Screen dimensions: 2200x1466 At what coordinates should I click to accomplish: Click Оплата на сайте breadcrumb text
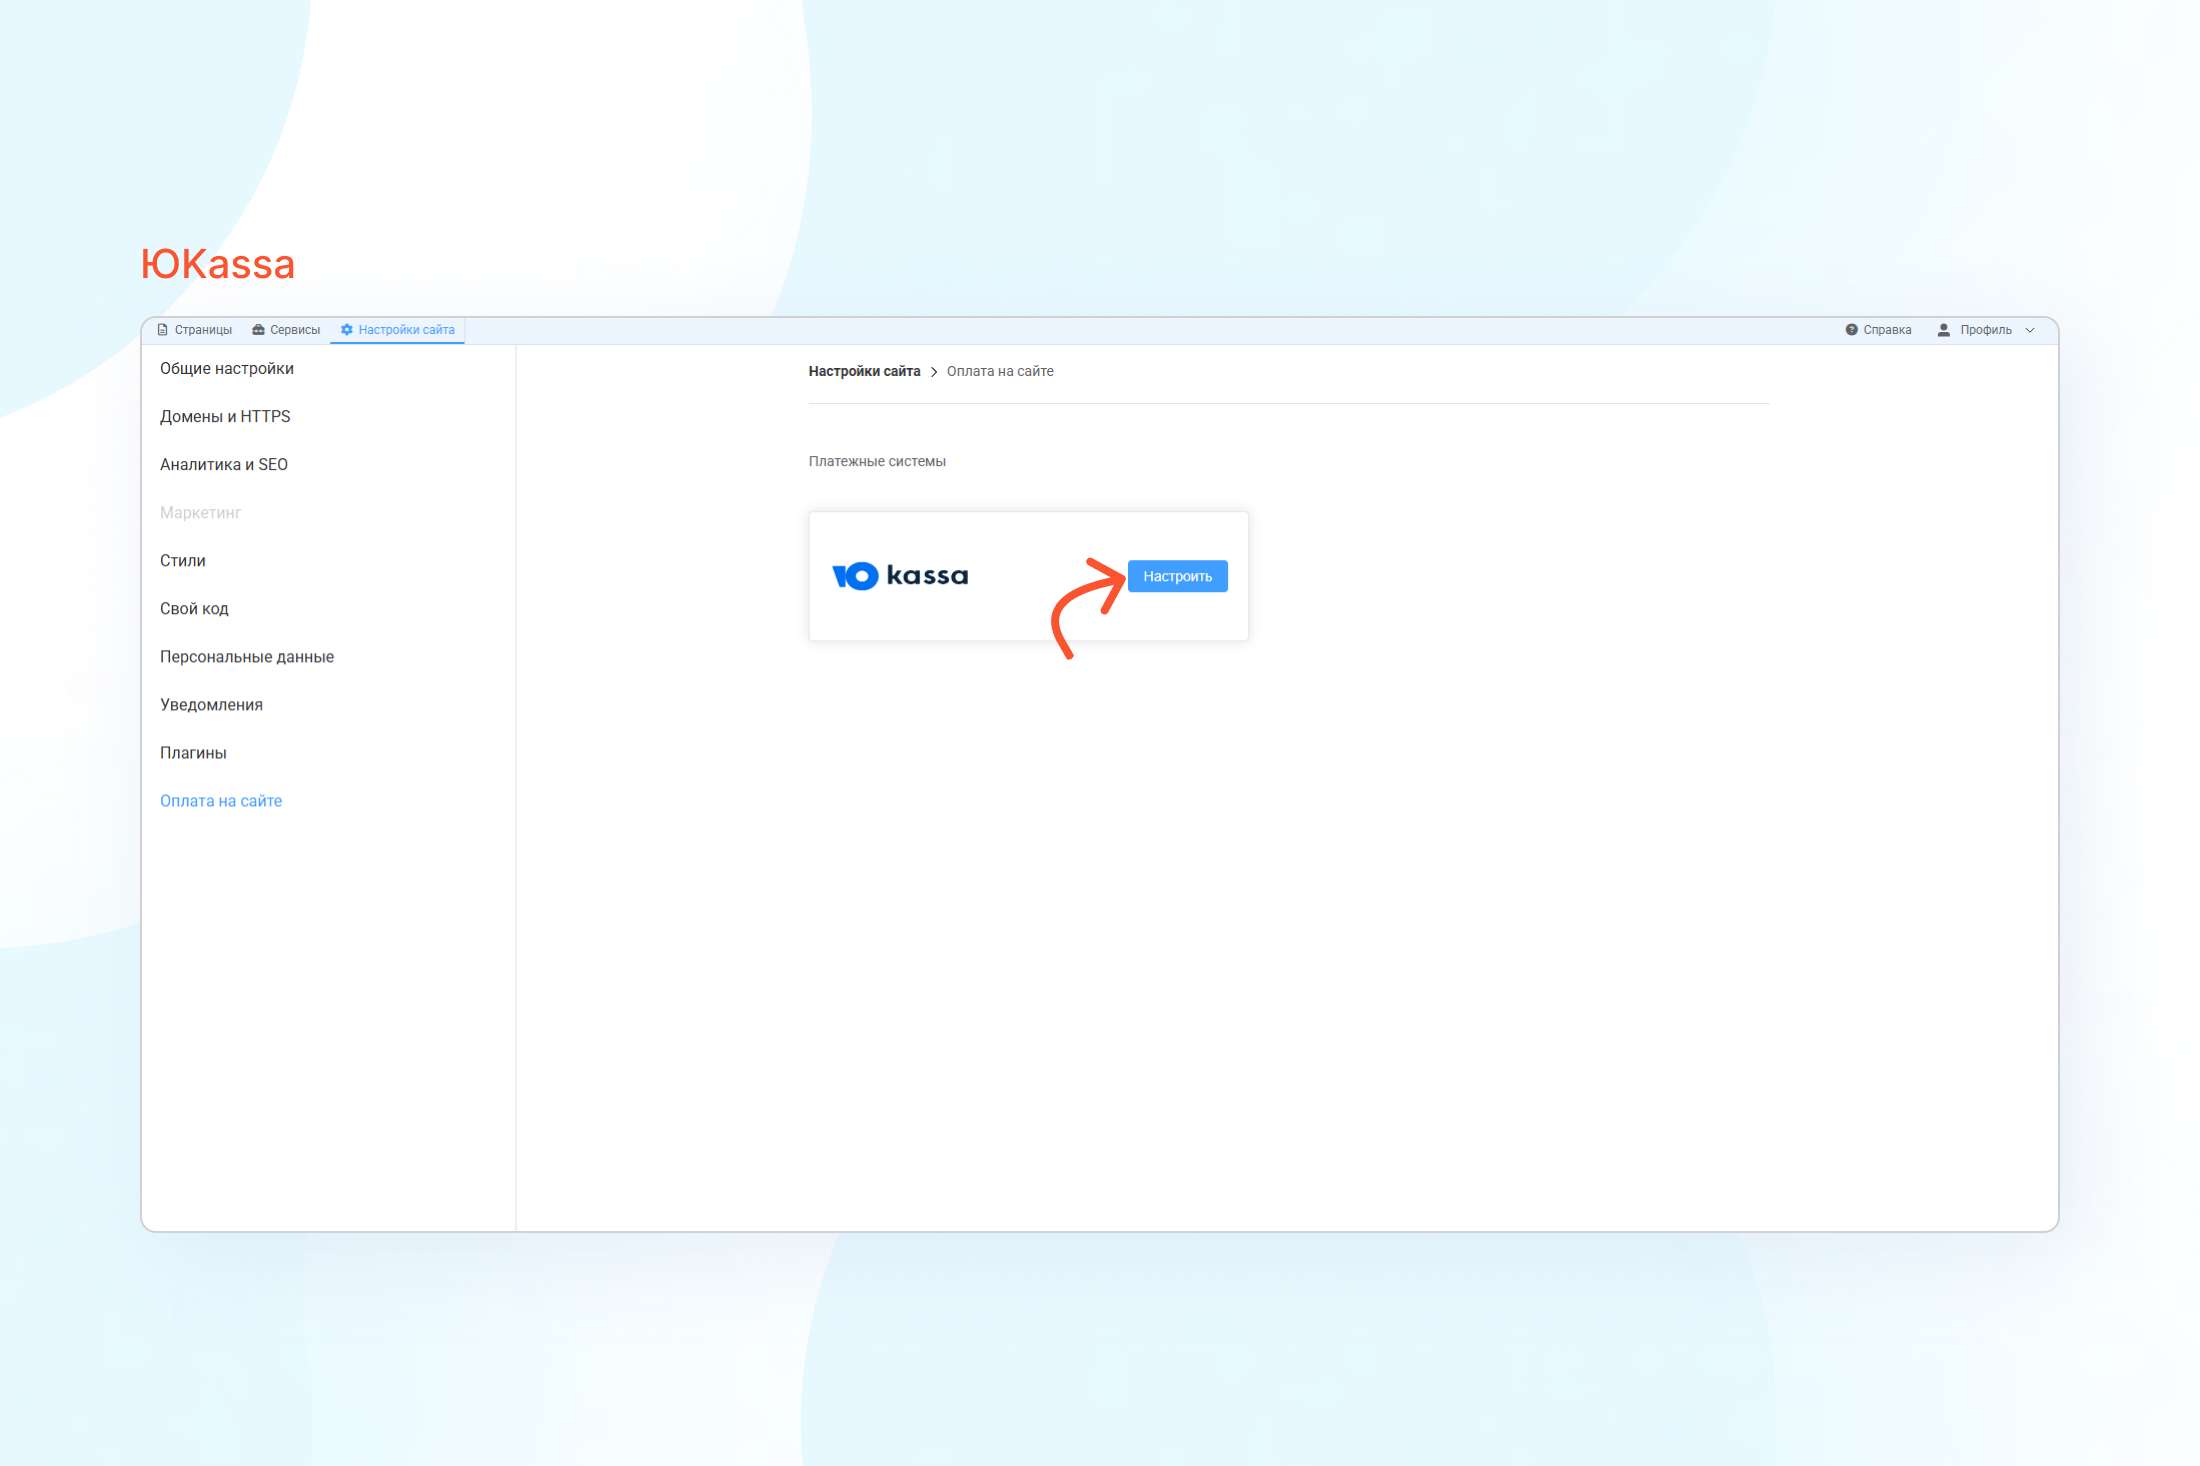point(1000,371)
